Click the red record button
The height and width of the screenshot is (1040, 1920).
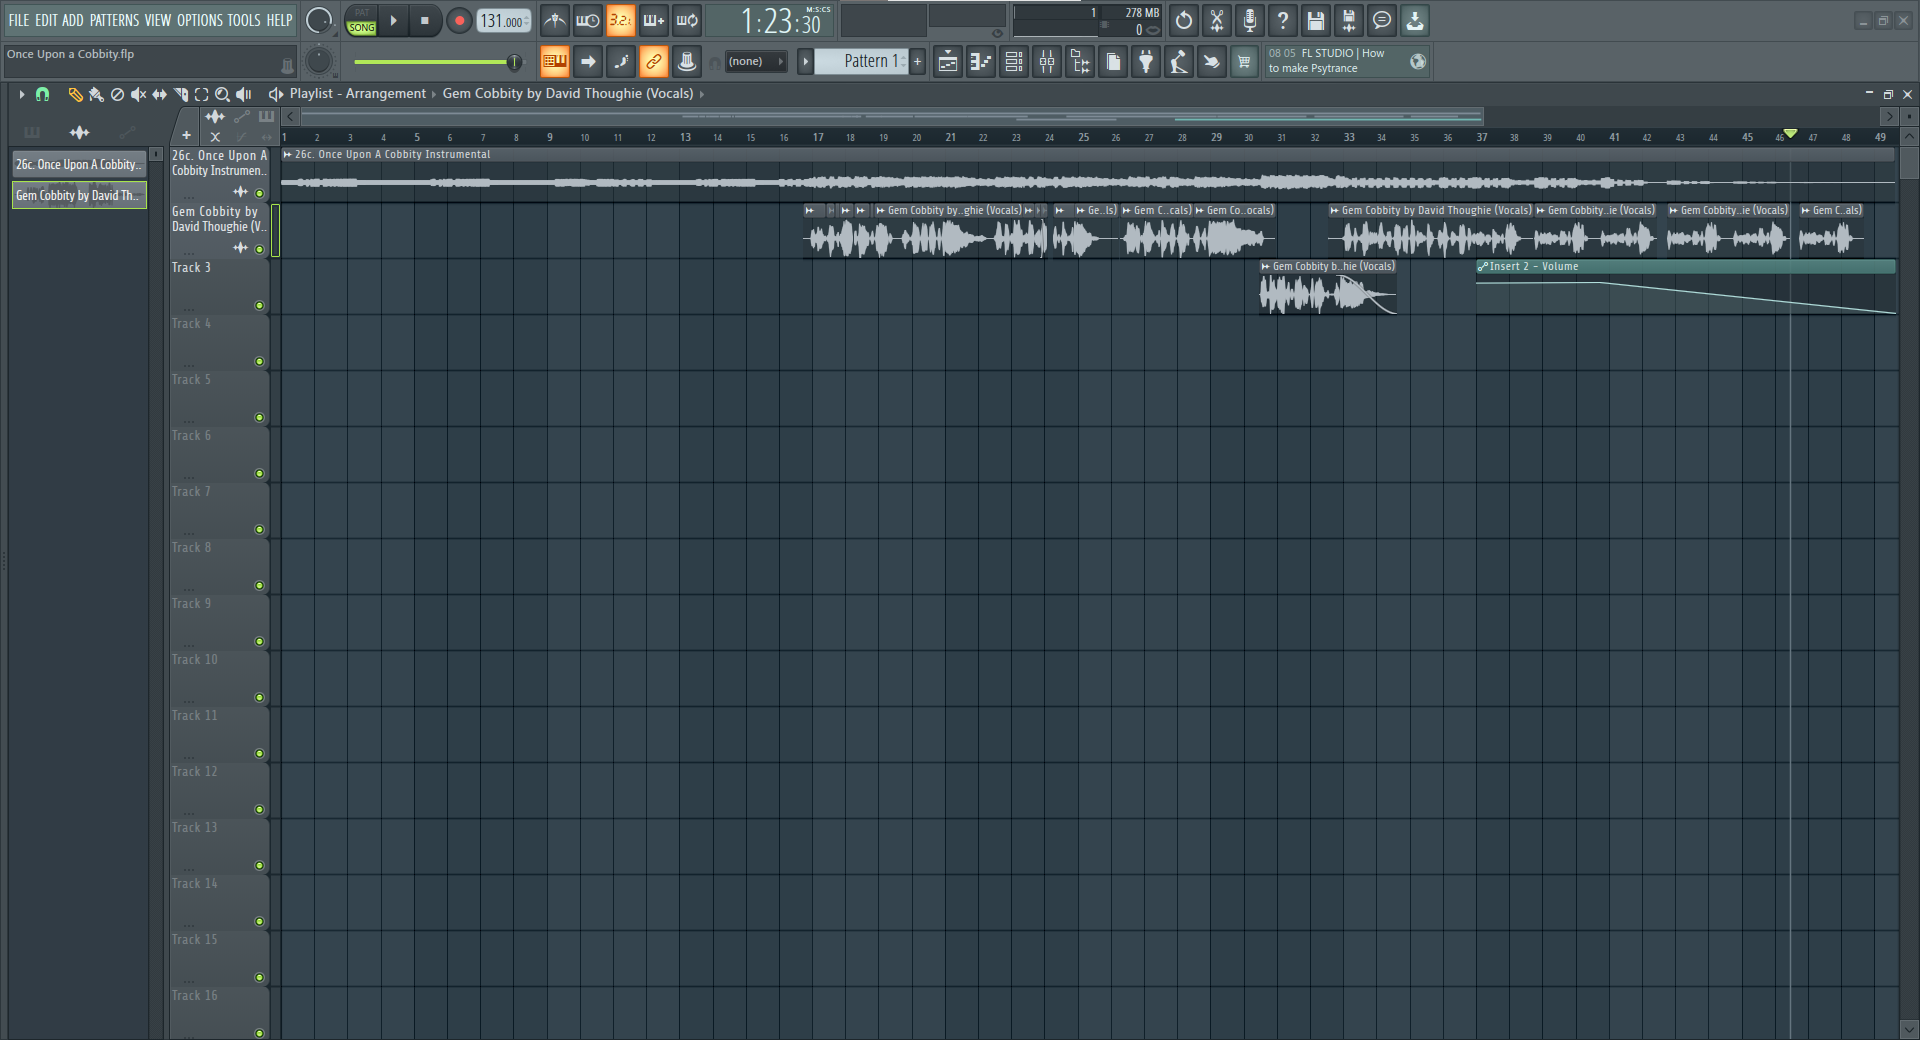(x=459, y=21)
